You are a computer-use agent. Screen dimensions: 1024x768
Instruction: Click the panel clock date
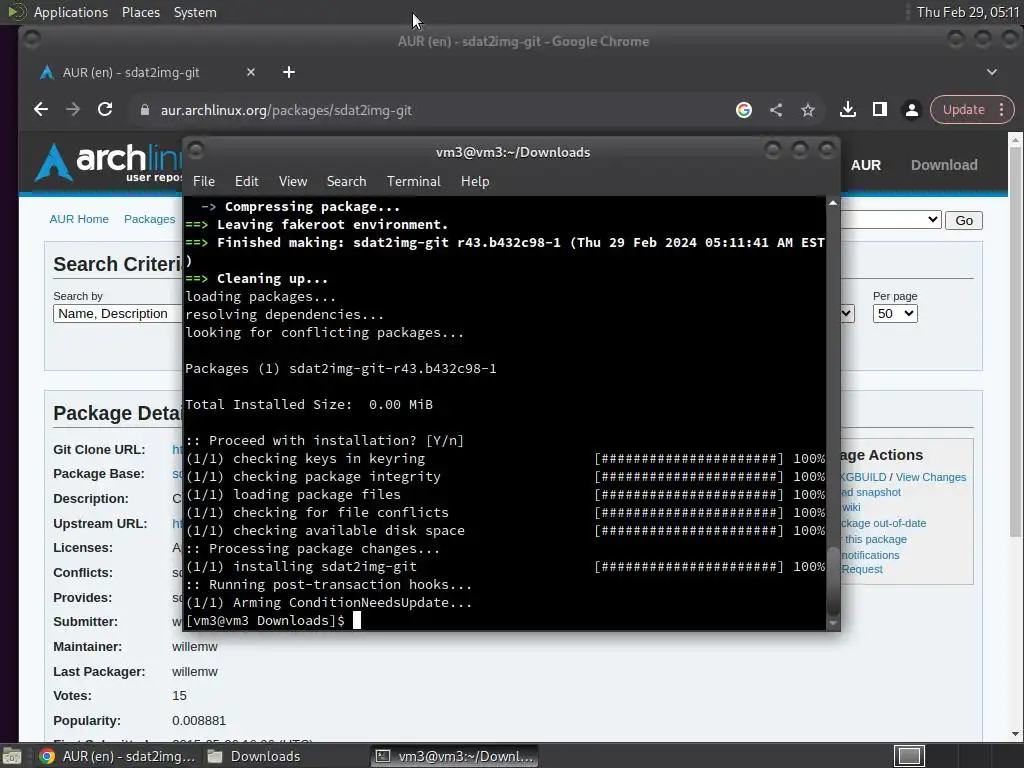(x=967, y=12)
